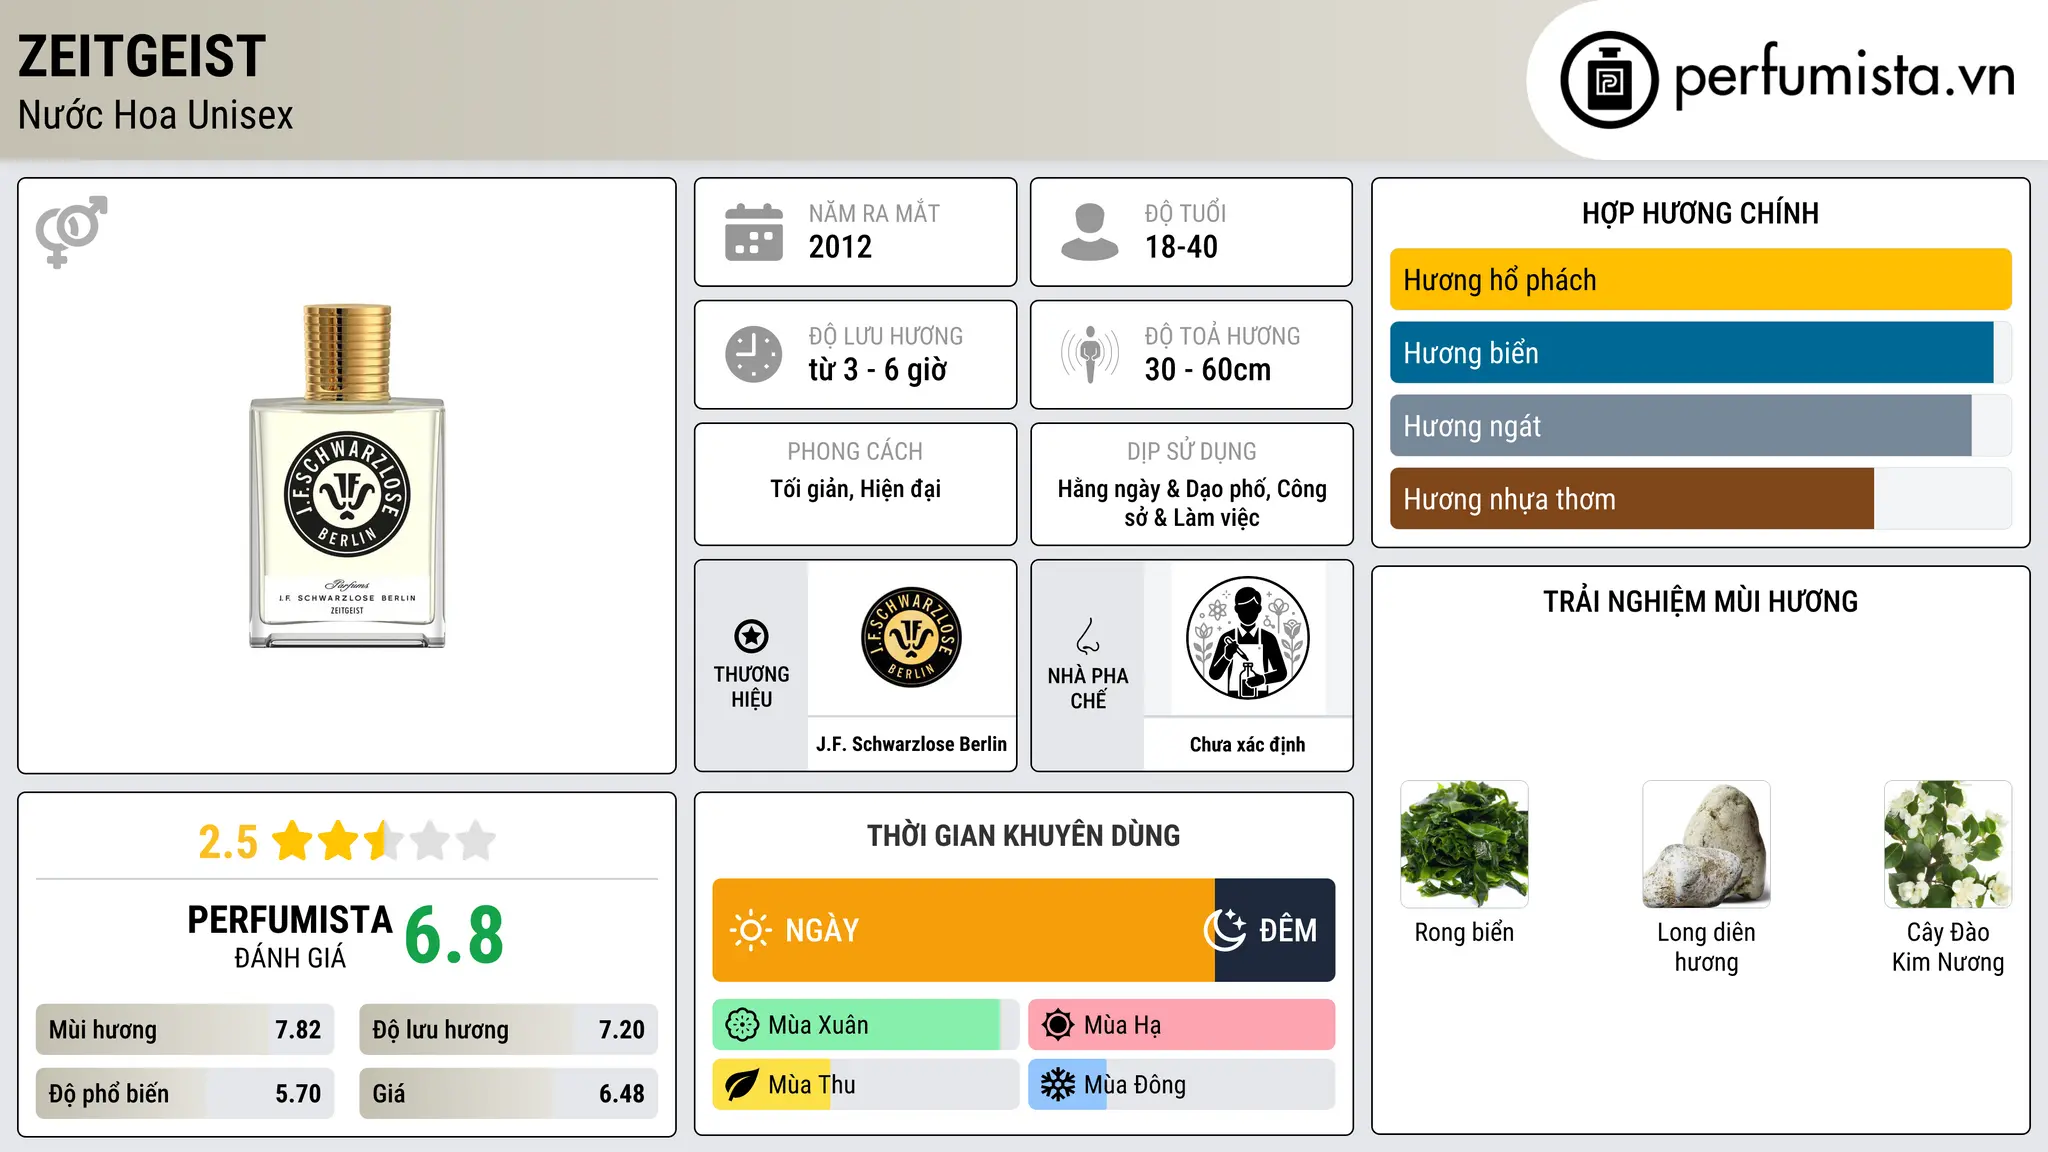Select the Rong biển note image
2048x1152 pixels.
point(1464,844)
